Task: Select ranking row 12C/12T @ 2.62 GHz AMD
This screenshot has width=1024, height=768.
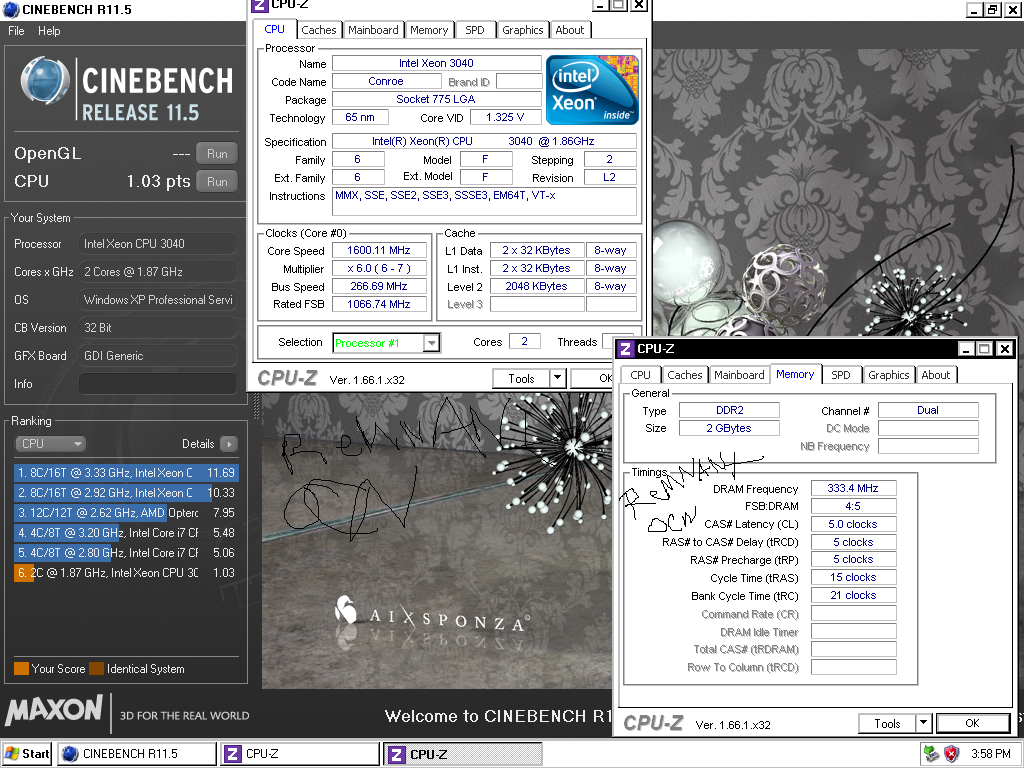Action: [126, 513]
